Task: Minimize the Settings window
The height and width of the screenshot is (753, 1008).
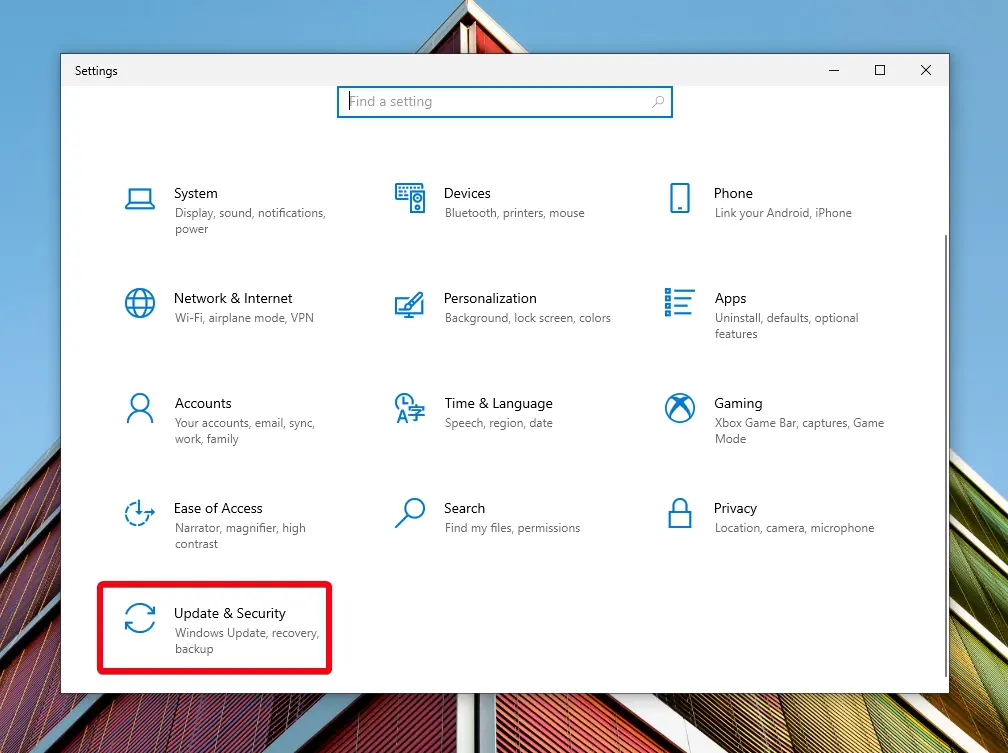Action: (x=834, y=70)
